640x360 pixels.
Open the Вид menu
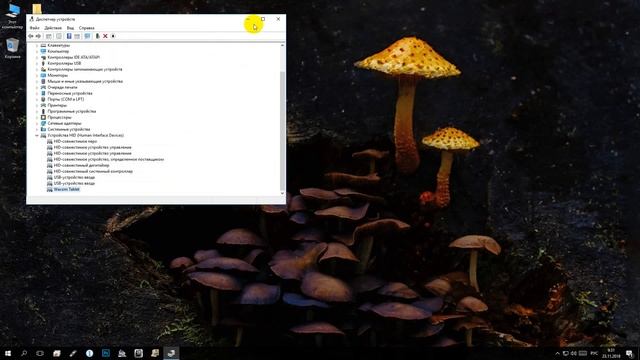[x=70, y=28]
